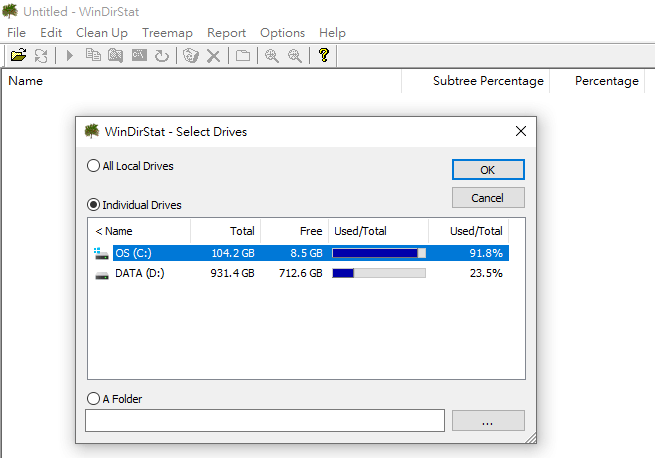
Task: Click the Subtree Percentage column header
Action: point(475,81)
